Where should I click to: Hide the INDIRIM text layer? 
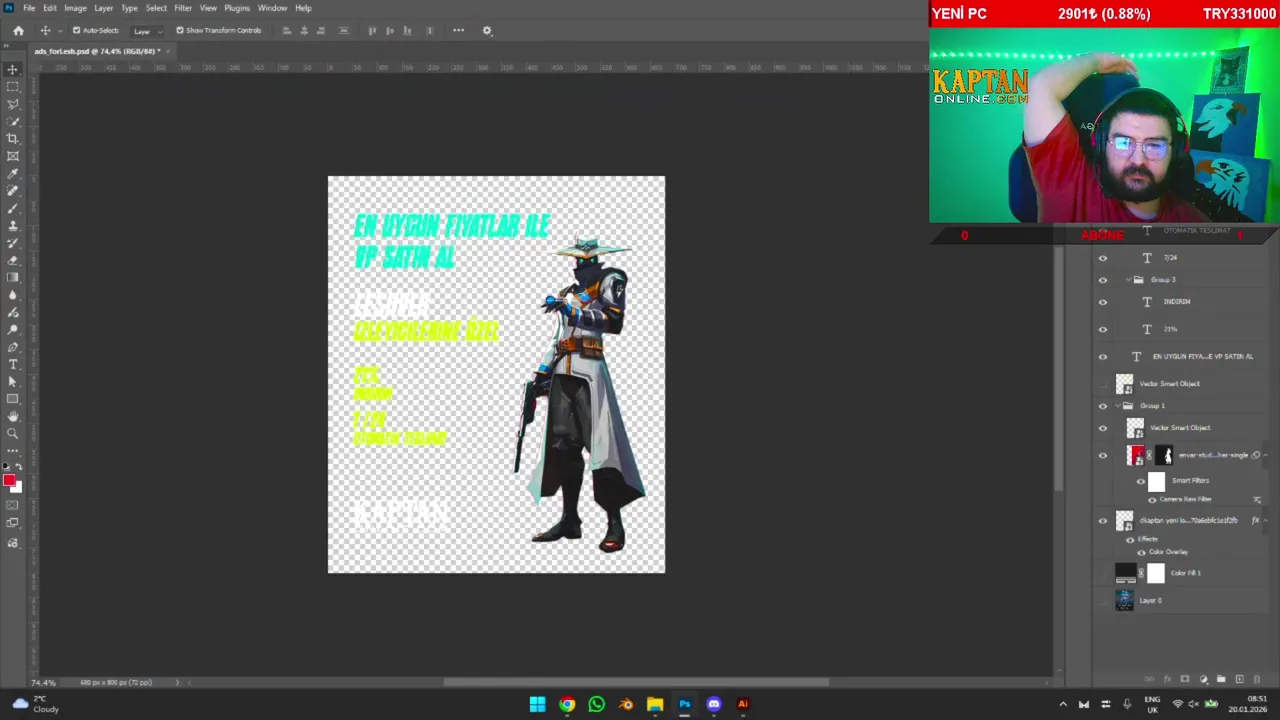coord(1103,302)
